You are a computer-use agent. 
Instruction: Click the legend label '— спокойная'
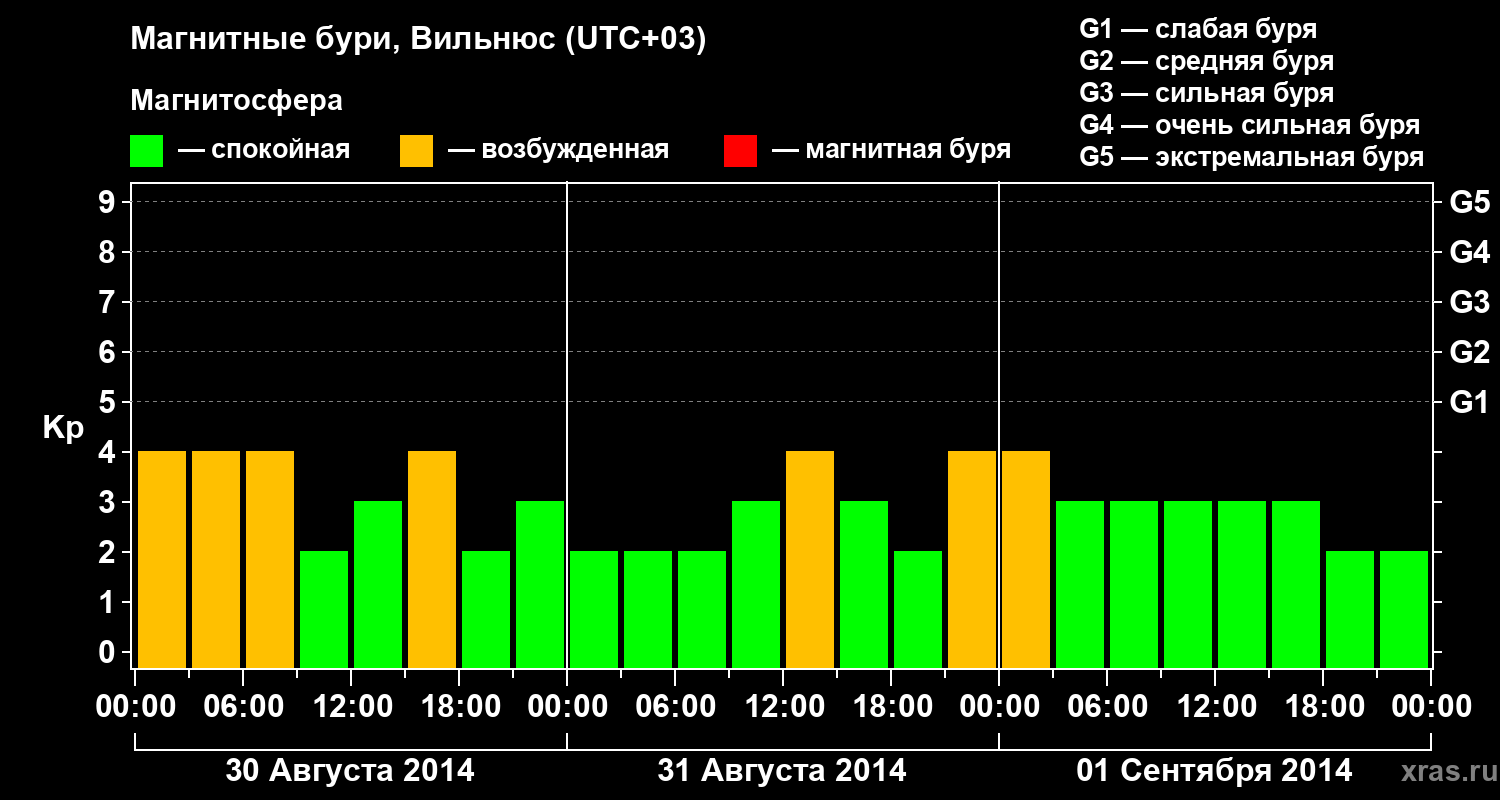tap(264, 150)
